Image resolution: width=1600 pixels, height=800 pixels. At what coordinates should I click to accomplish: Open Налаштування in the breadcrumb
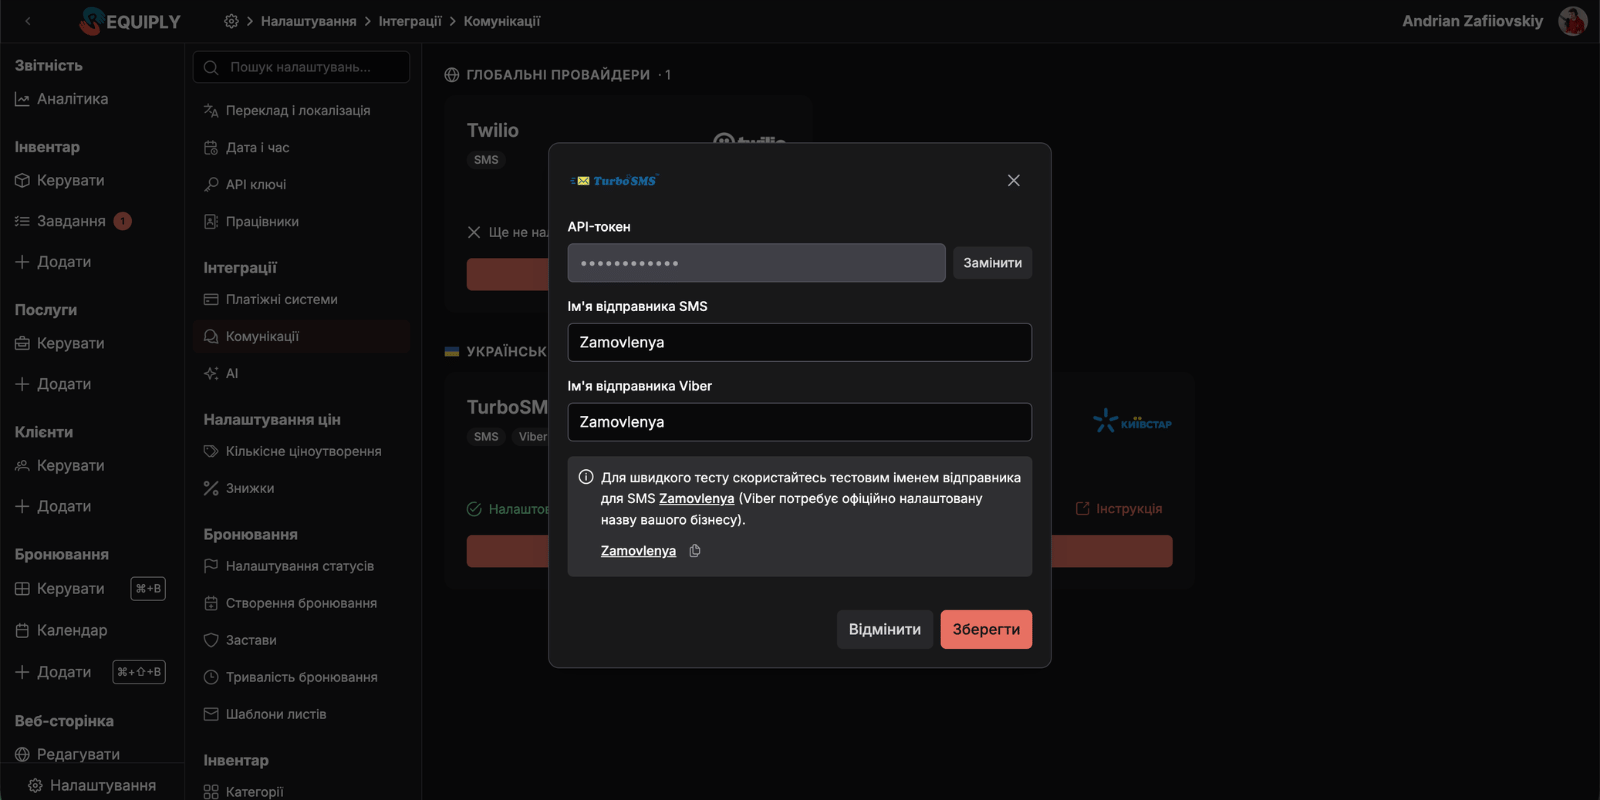(x=308, y=21)
